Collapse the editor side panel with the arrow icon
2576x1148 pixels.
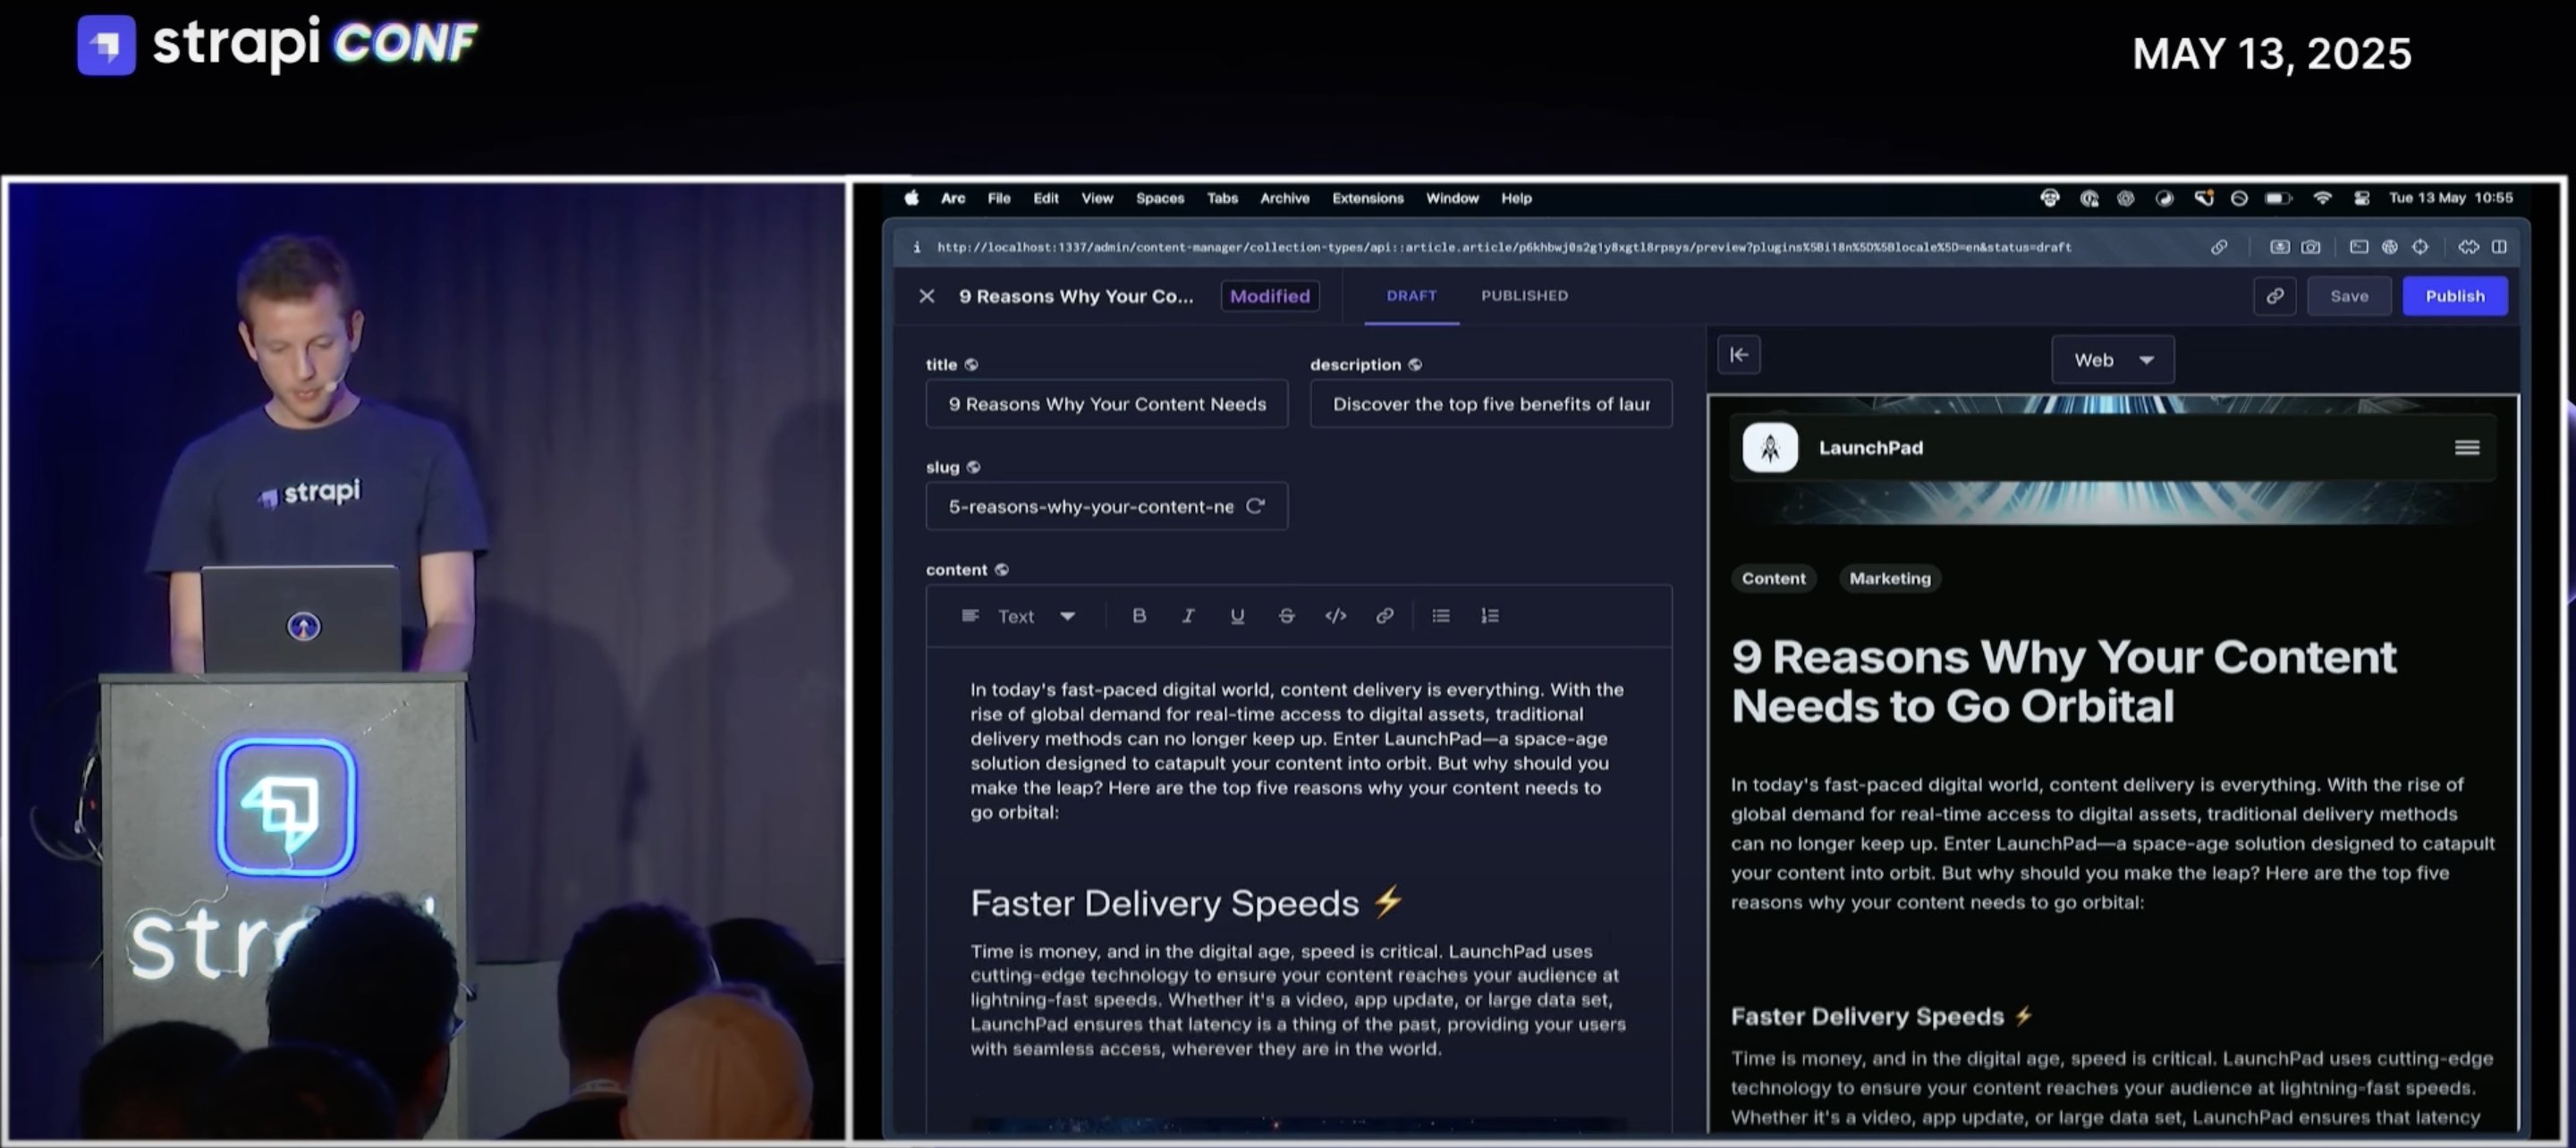tap(1739, 355)
